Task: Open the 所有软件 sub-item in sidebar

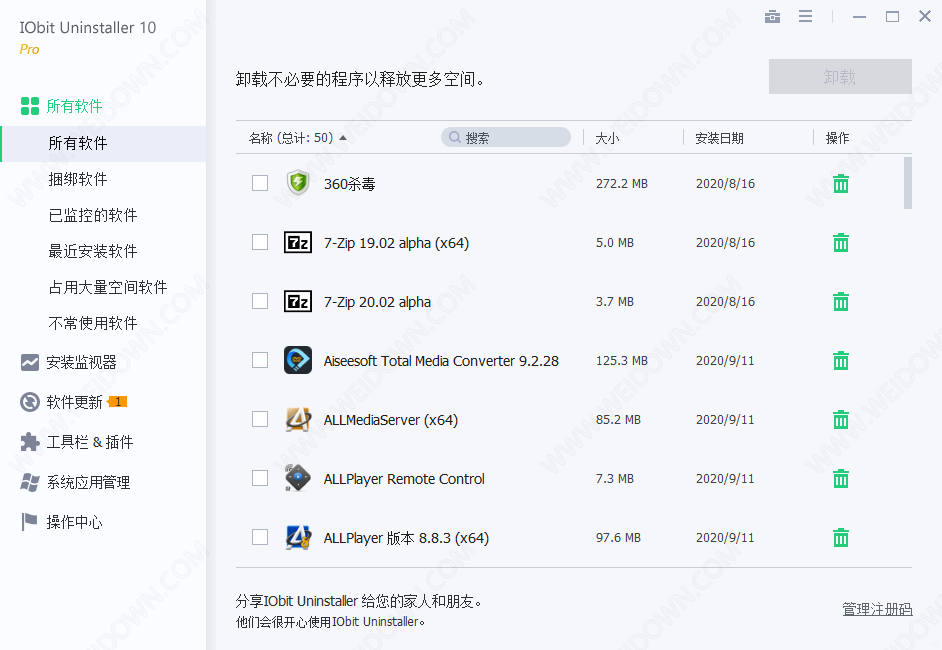Action: click(x=103, y=144)
